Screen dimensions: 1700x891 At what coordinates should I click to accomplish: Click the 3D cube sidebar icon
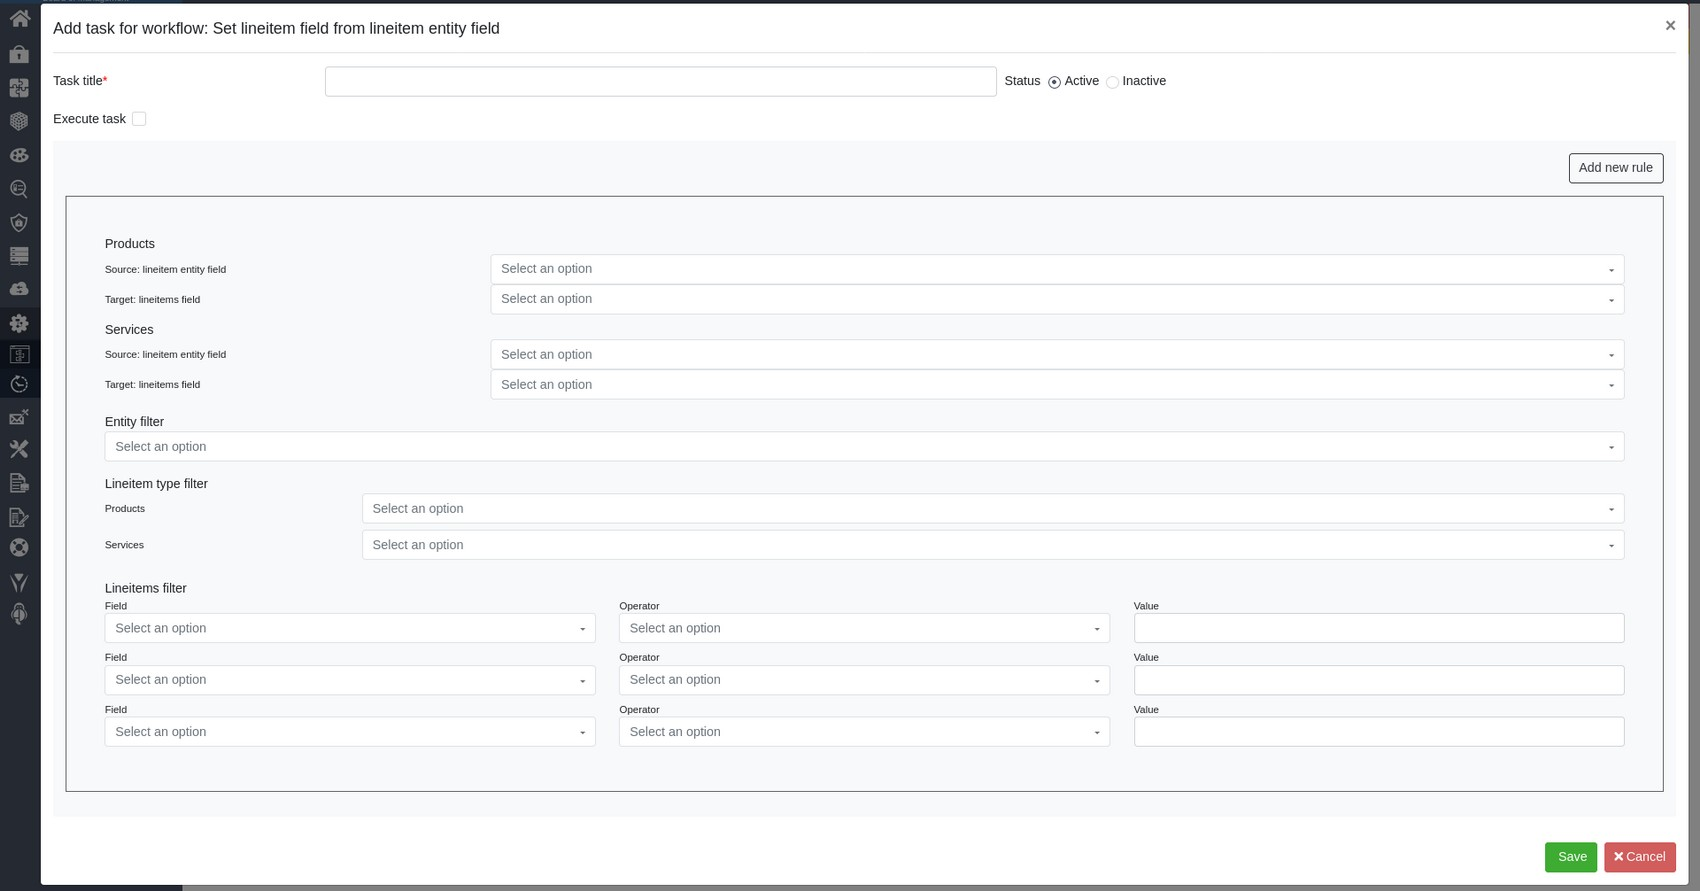point(19,121)
